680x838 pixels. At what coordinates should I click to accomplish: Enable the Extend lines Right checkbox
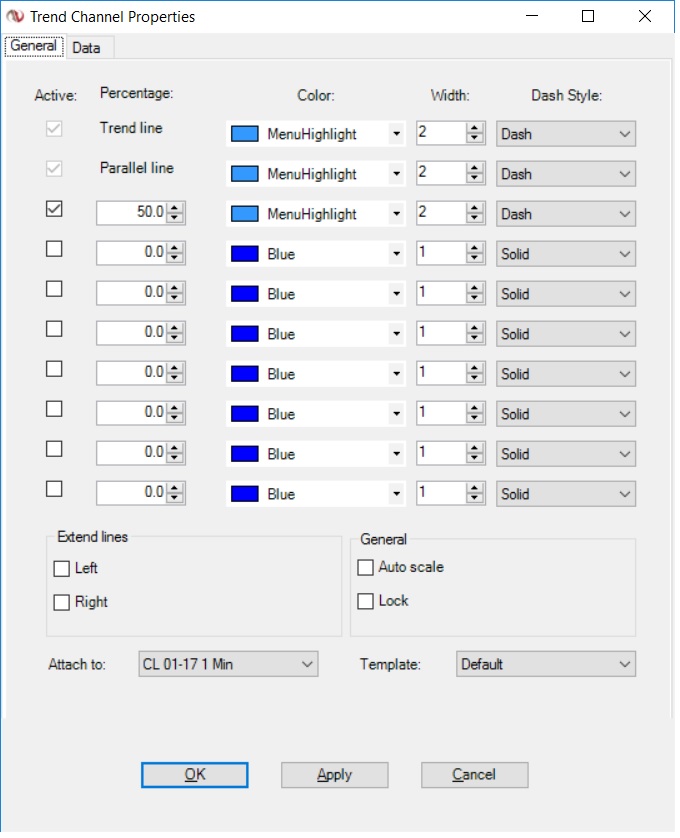pos(62,603)
